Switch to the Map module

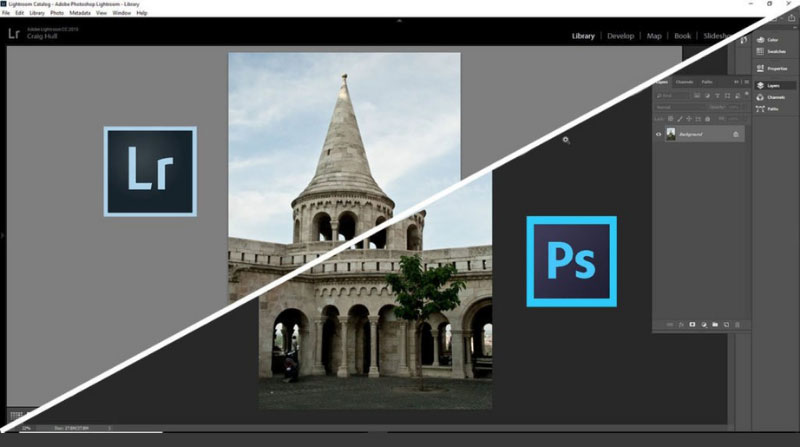coord(654,36)
